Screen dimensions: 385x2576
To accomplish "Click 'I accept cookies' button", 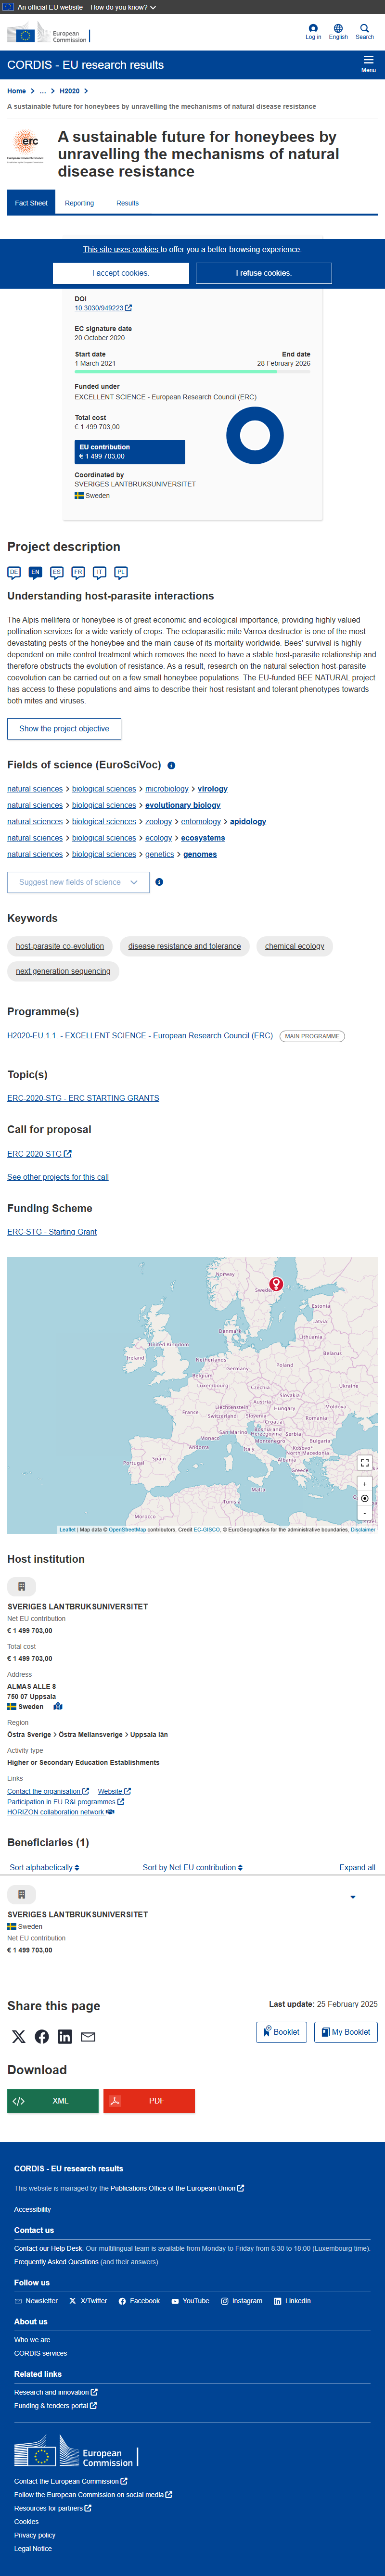I will (x=121, y=273).
